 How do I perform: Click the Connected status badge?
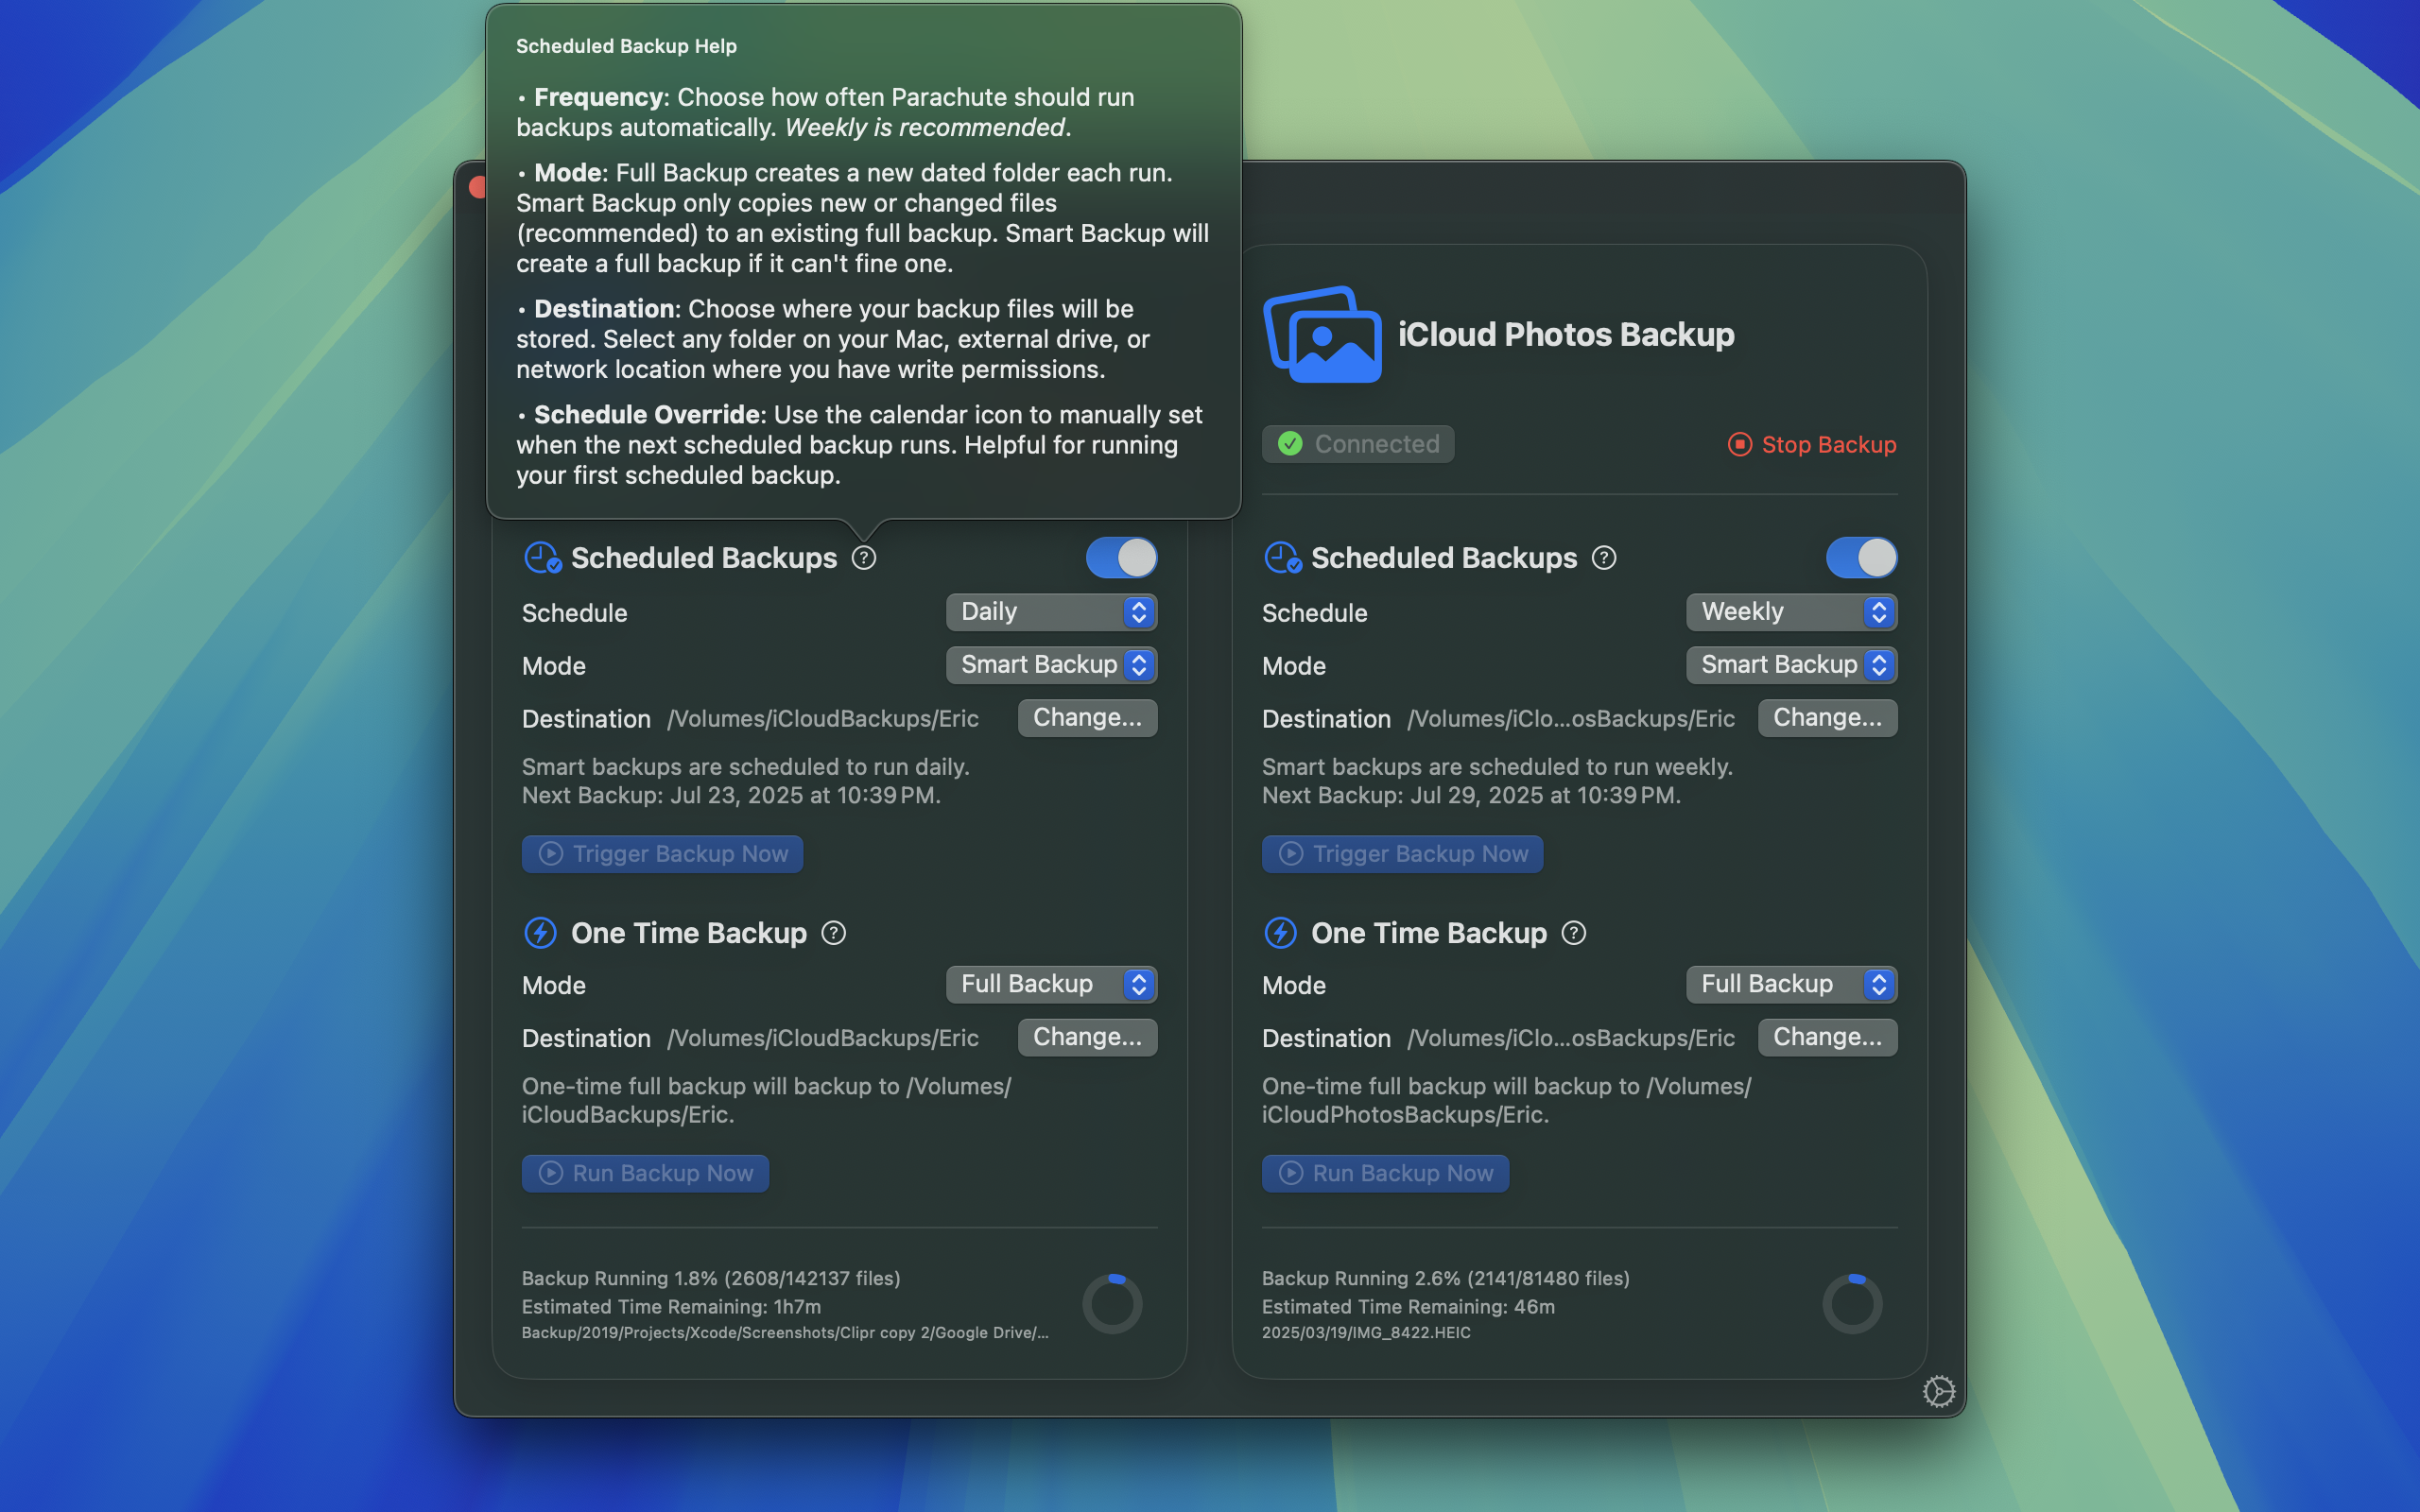[1358, 444]
